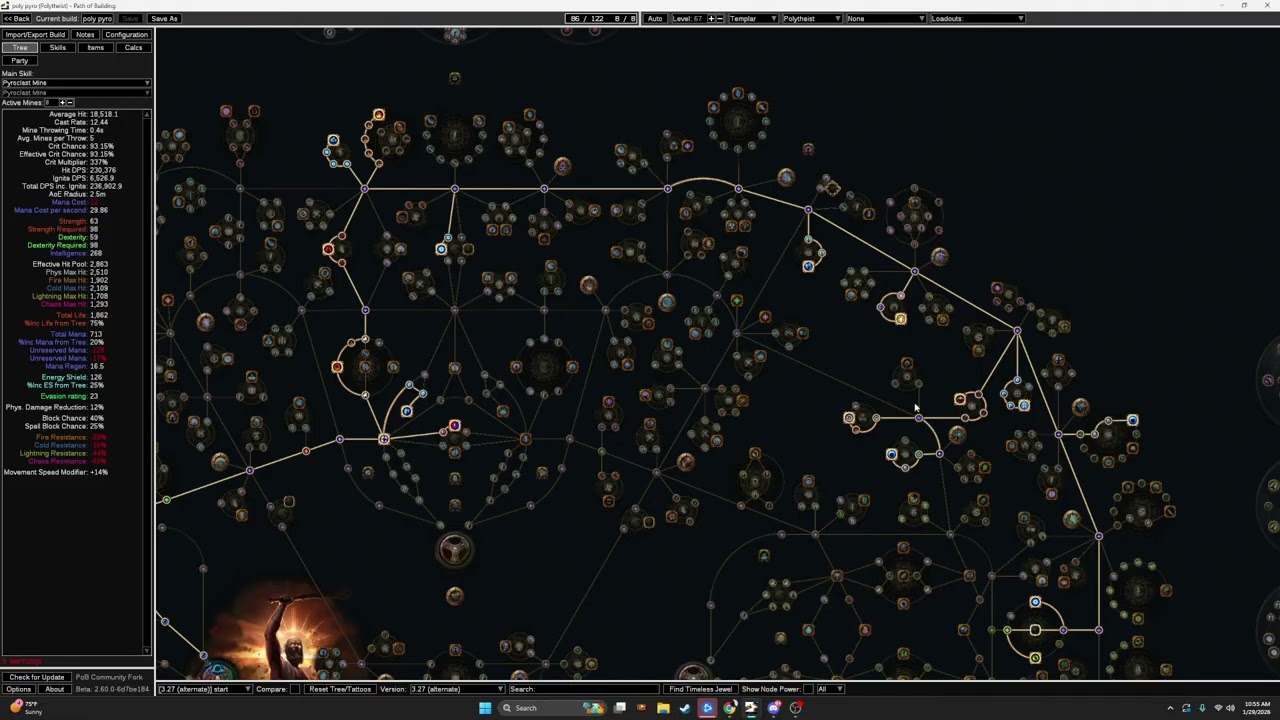The image size is (1280, 720).
Task: Increase Active Mines count
Action: (x=62, y=102)
